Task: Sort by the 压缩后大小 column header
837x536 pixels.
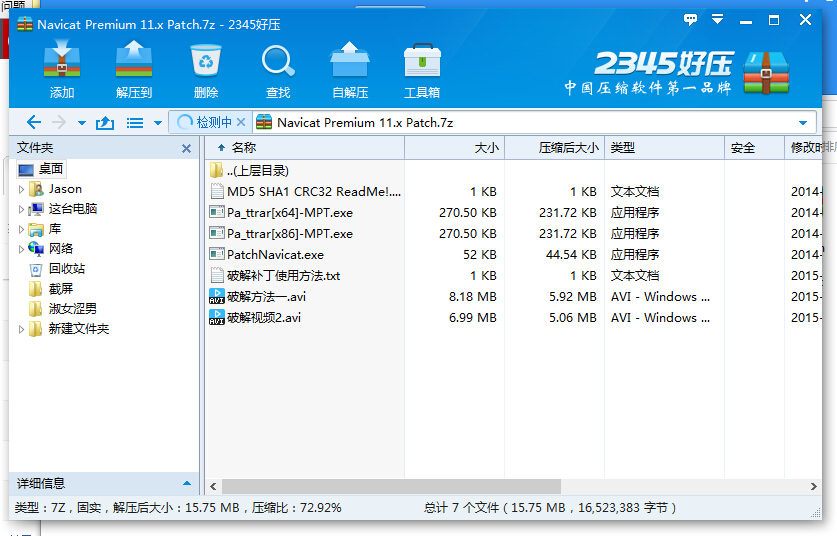Action: [x=554, y=148]
